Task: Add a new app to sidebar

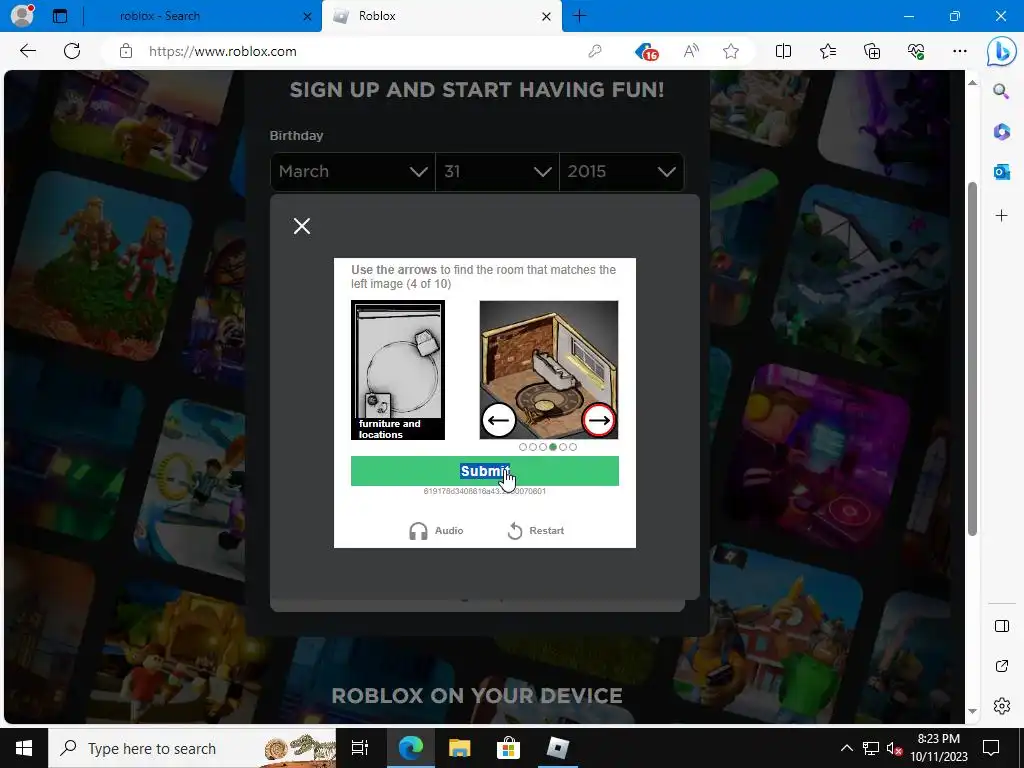Action: [x=1001, y=216]
